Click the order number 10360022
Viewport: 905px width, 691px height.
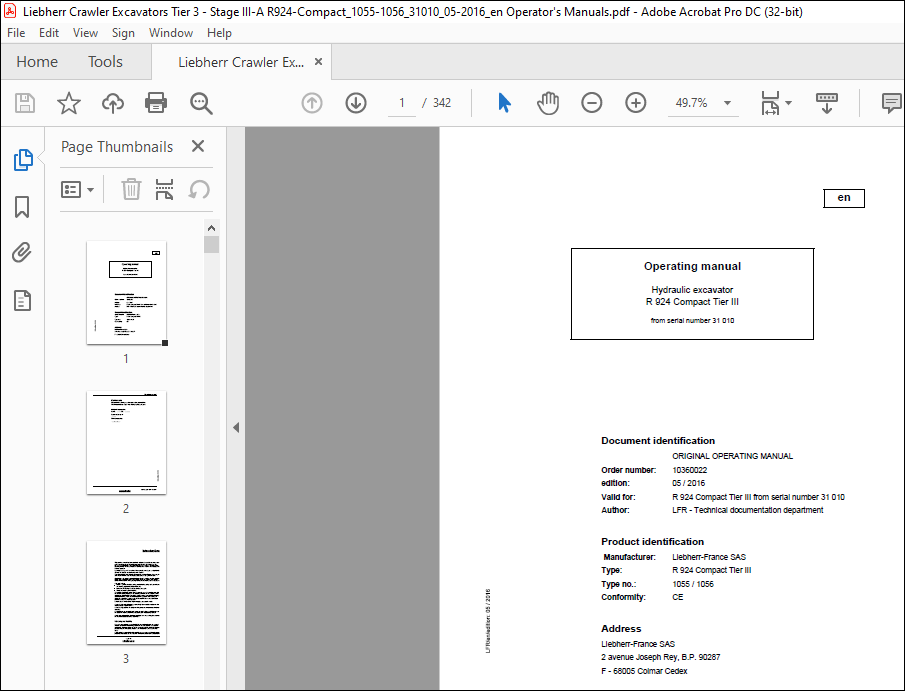point(689,470)
